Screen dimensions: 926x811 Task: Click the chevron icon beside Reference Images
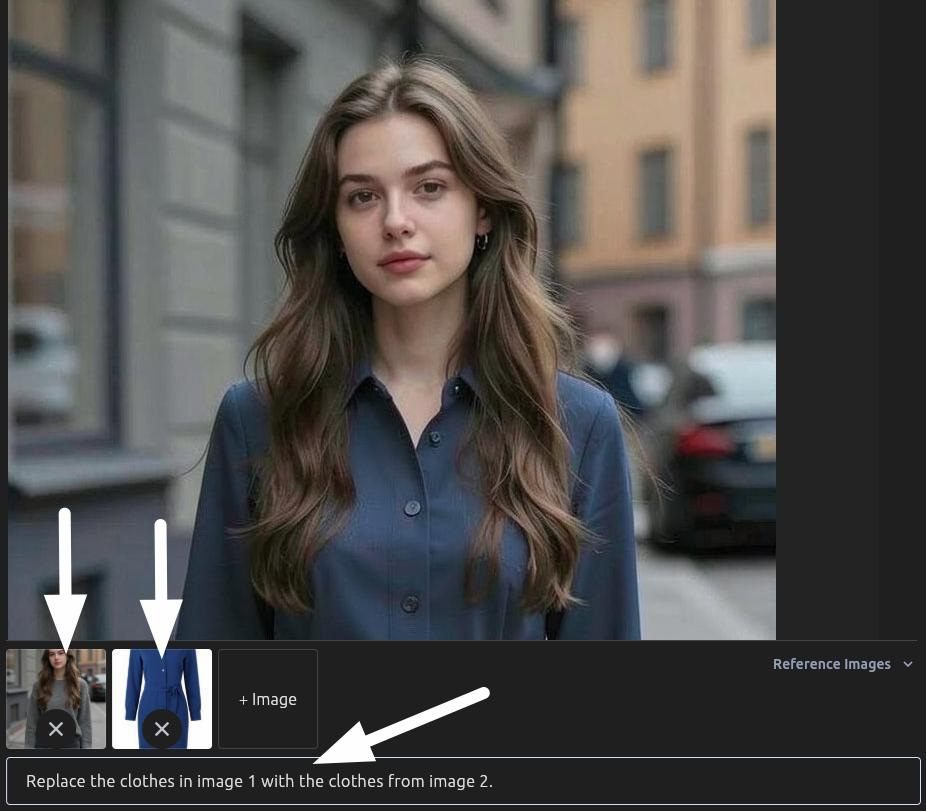(908, 664)
